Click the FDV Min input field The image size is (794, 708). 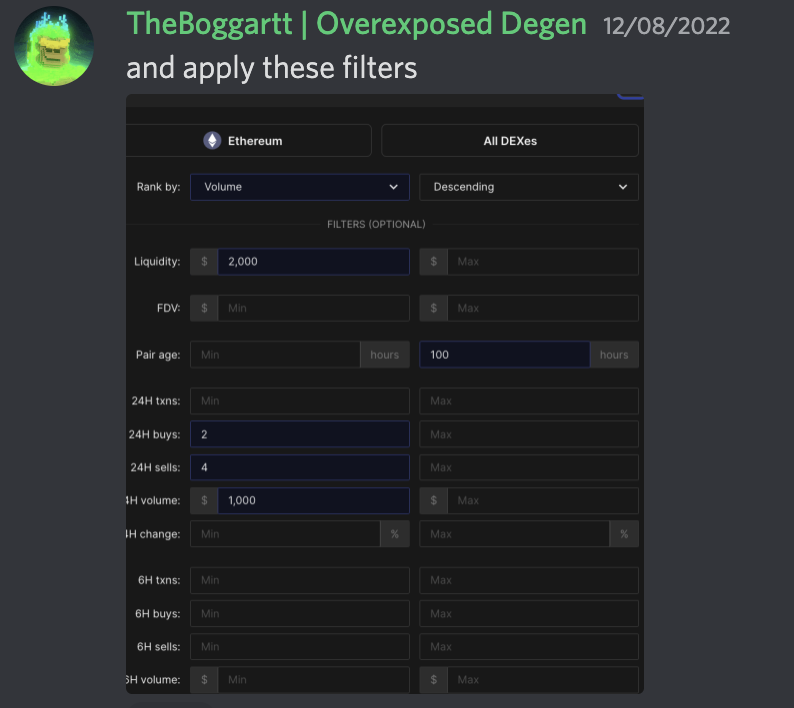tap(313, 308)
